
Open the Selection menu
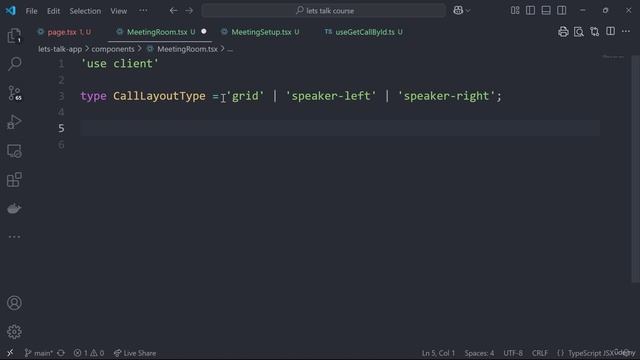click(85, 11)
